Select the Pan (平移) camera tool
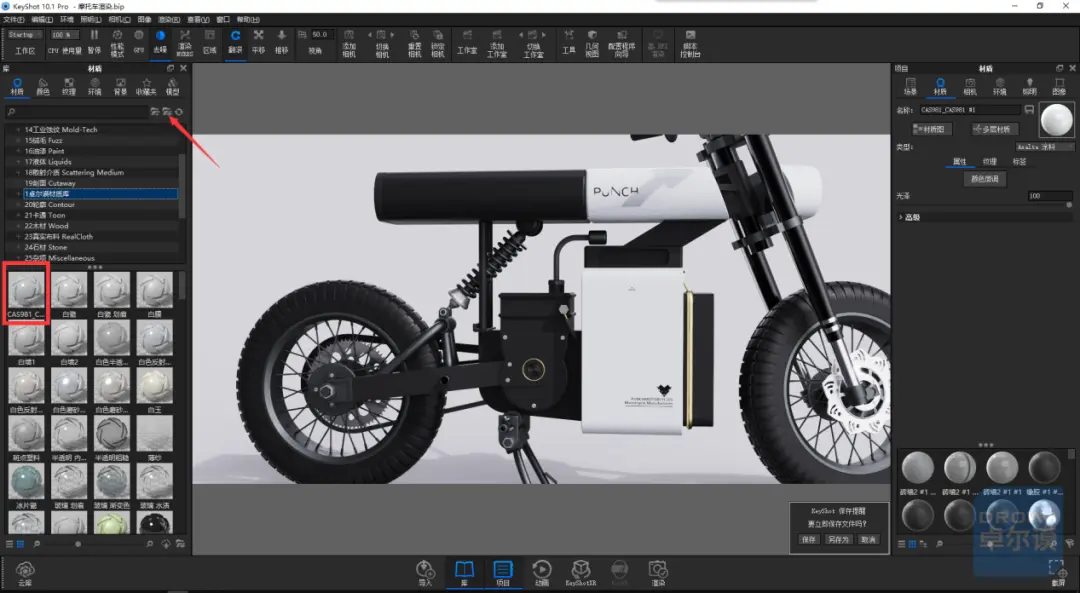The image size is (1080, 593). (258, 41)
